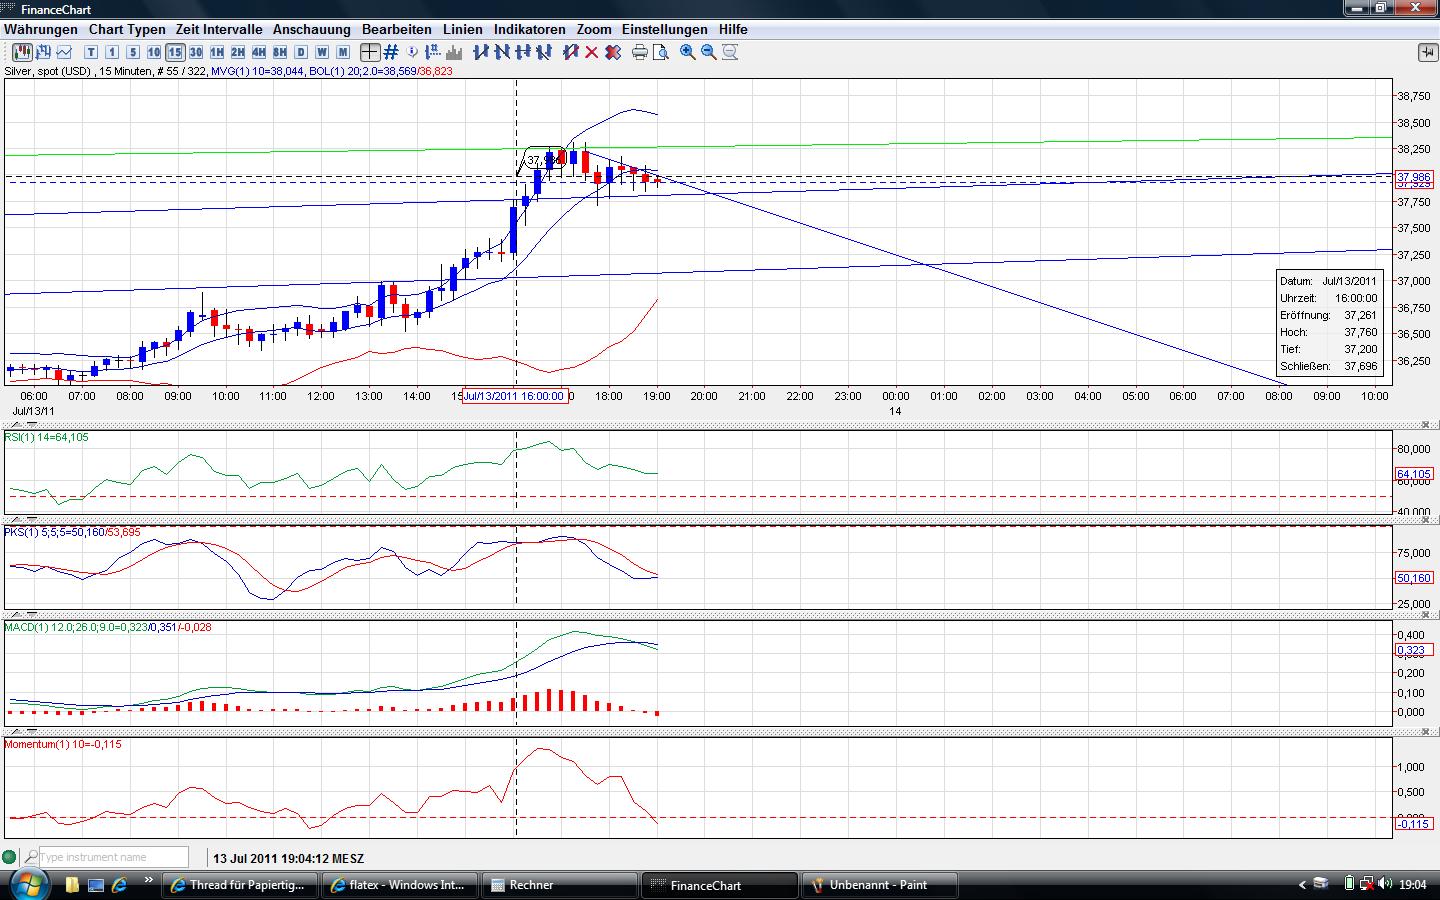
Task: Switch to the line chart icon
Action: click(x=66, y=52)
